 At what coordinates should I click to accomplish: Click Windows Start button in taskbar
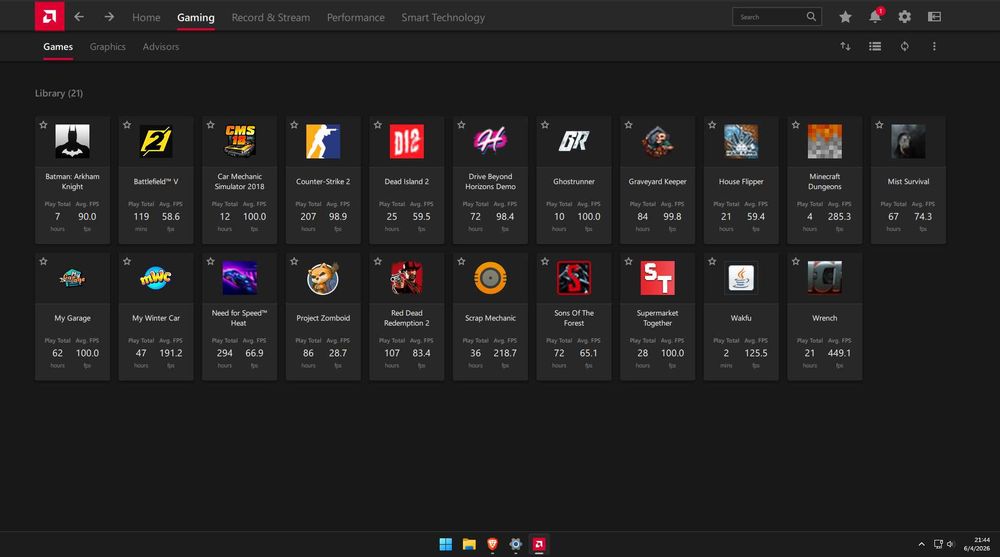tap(446, 544)
